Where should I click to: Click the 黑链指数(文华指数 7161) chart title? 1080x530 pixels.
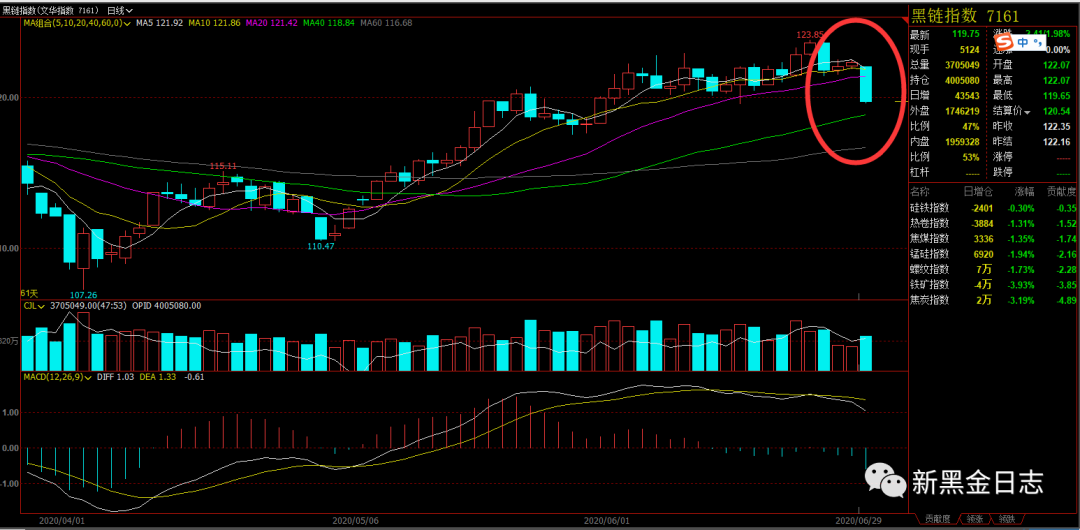pos(50,12)
